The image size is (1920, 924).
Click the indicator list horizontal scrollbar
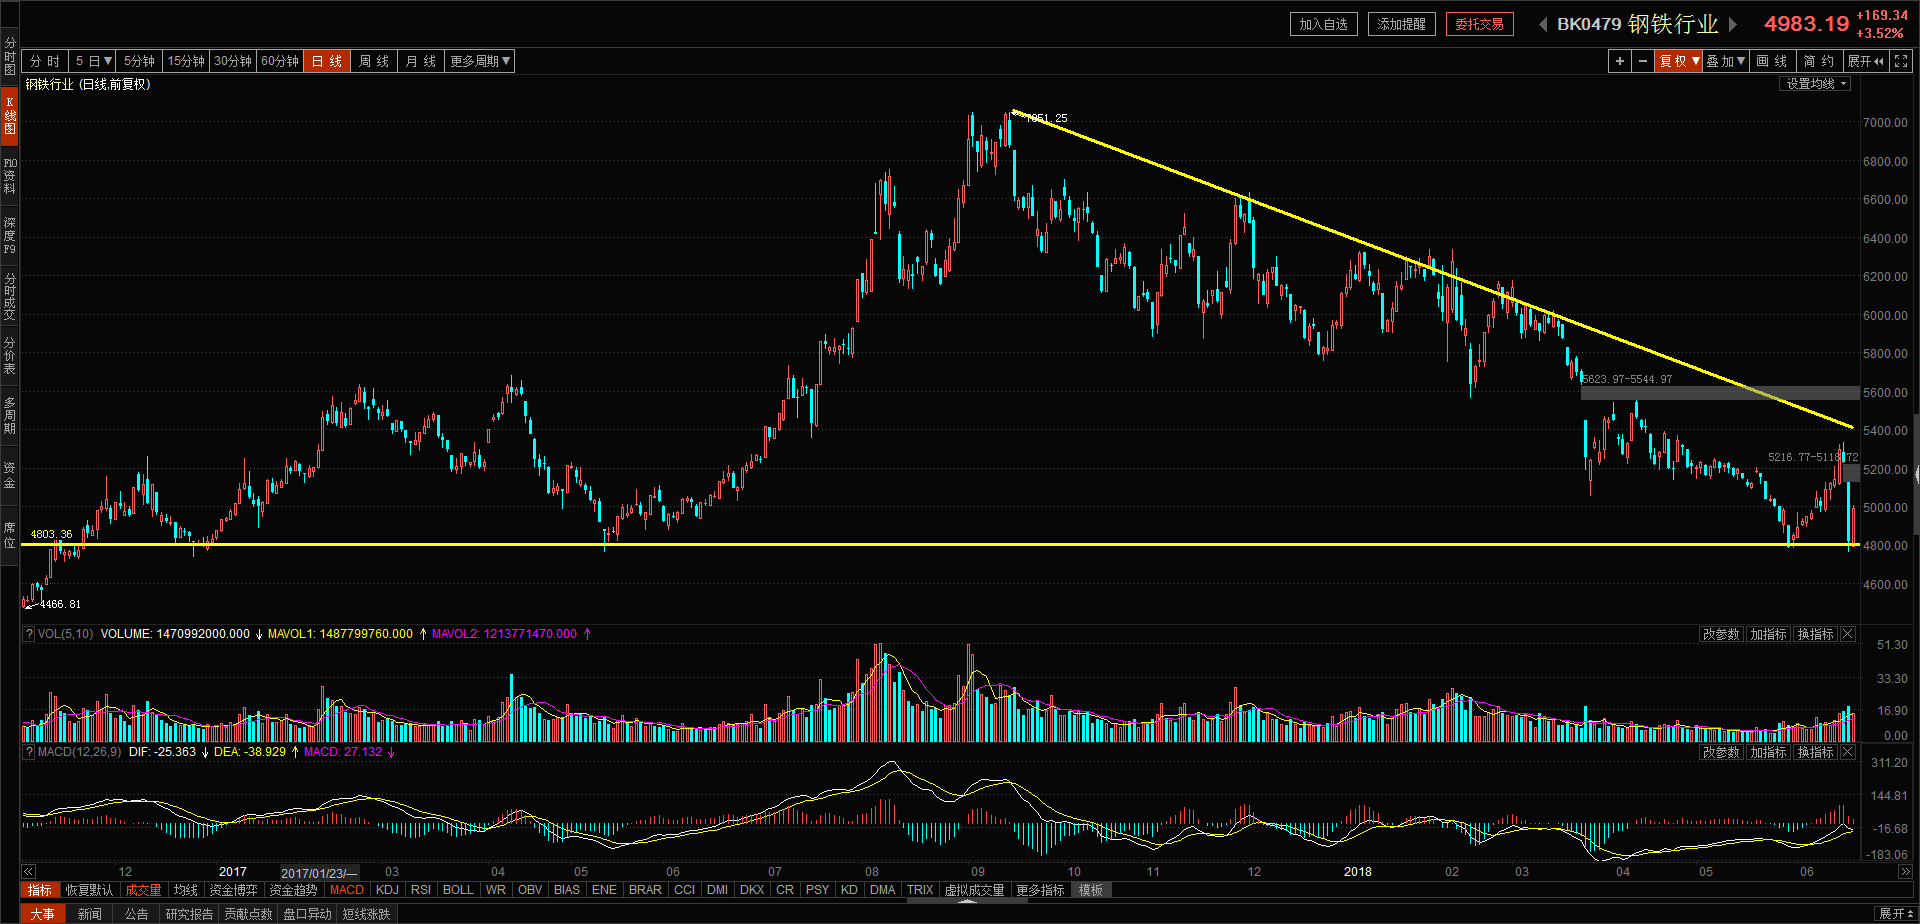pyautogui.click(x=967, y=901)
